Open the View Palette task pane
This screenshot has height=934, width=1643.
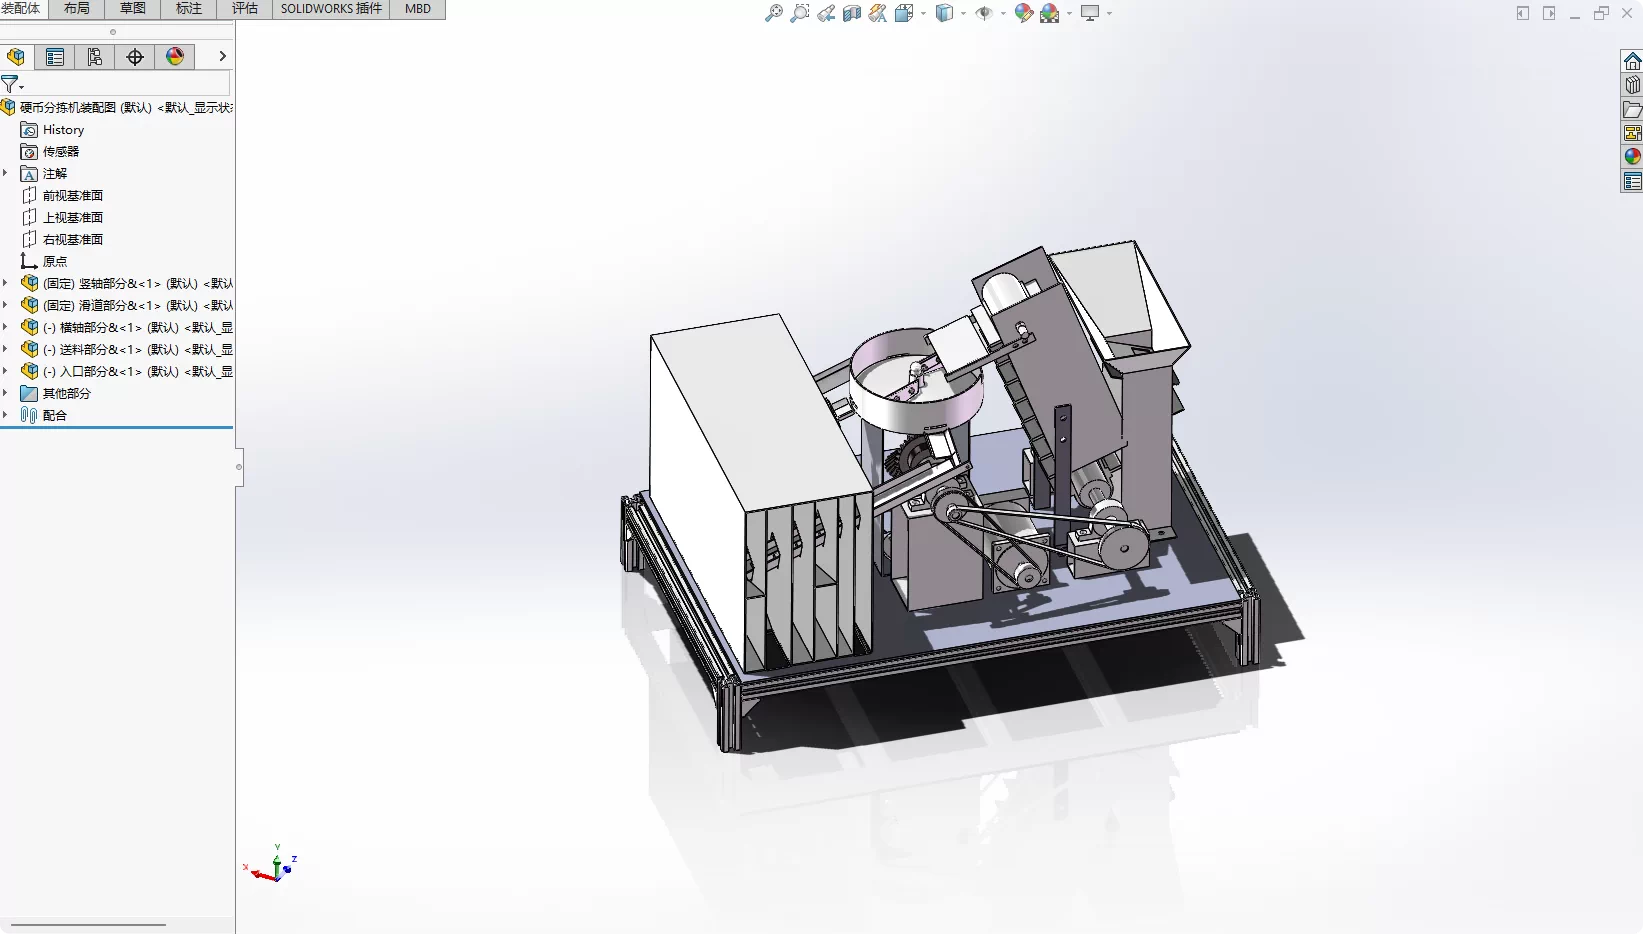click(x=1632, y=133)
